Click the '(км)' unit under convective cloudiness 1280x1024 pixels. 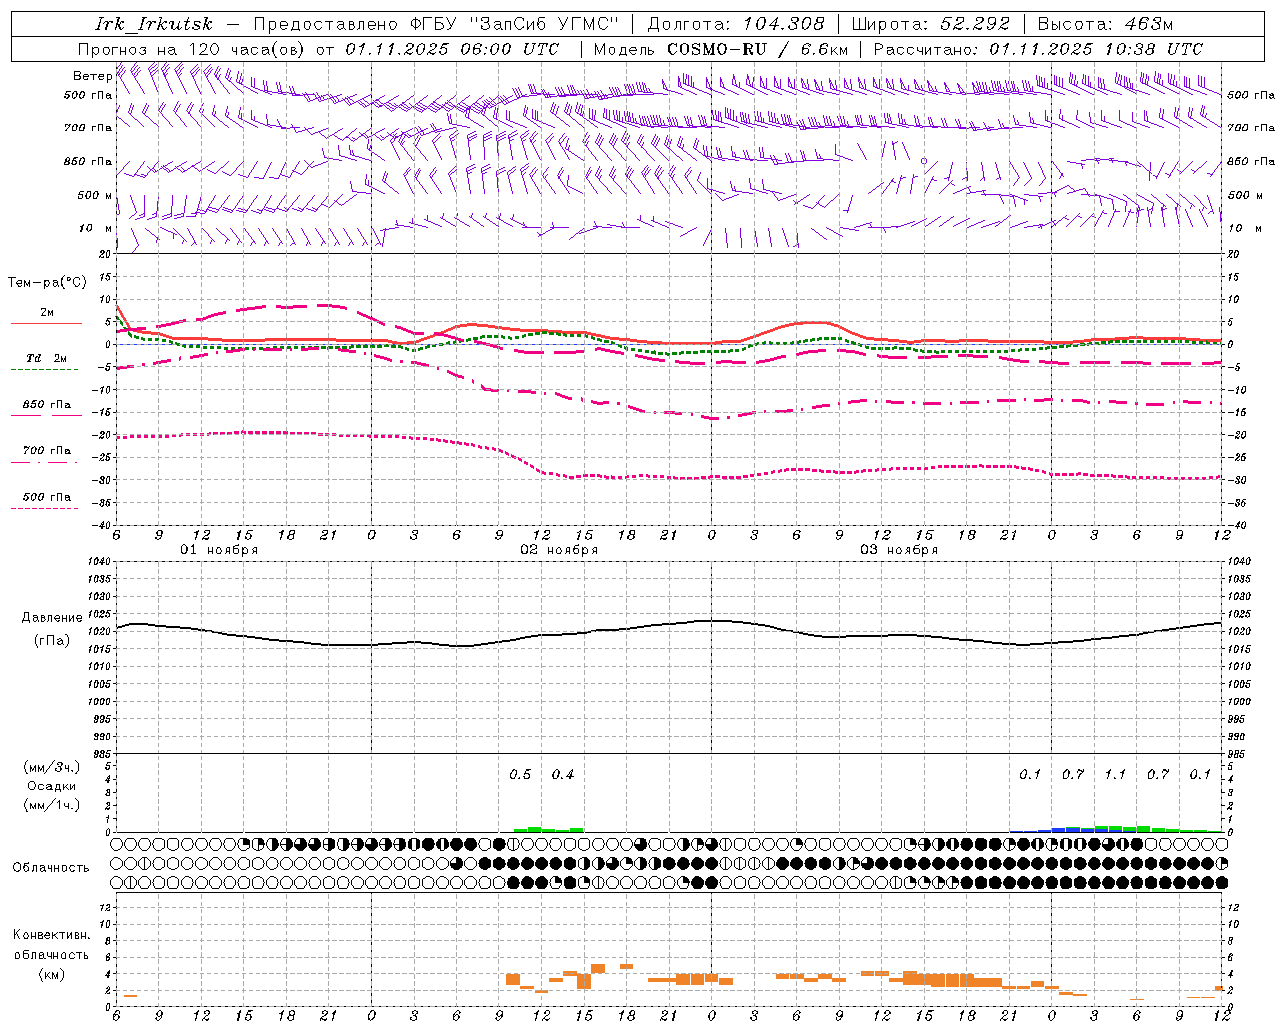point(52,974)
